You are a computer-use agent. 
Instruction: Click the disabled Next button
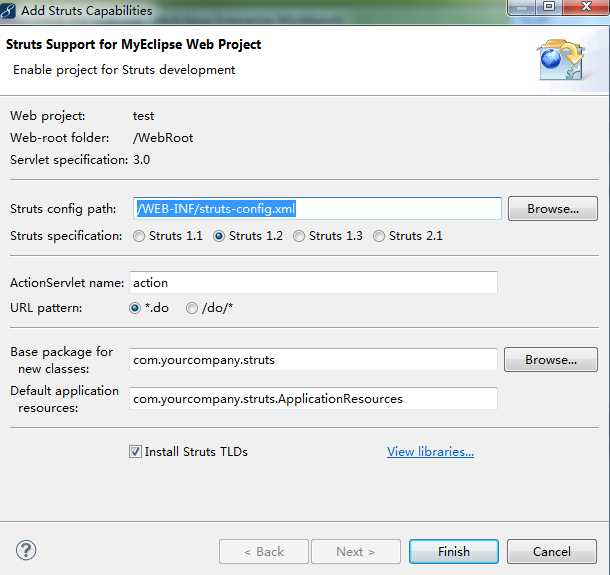[x=356, y=552]
